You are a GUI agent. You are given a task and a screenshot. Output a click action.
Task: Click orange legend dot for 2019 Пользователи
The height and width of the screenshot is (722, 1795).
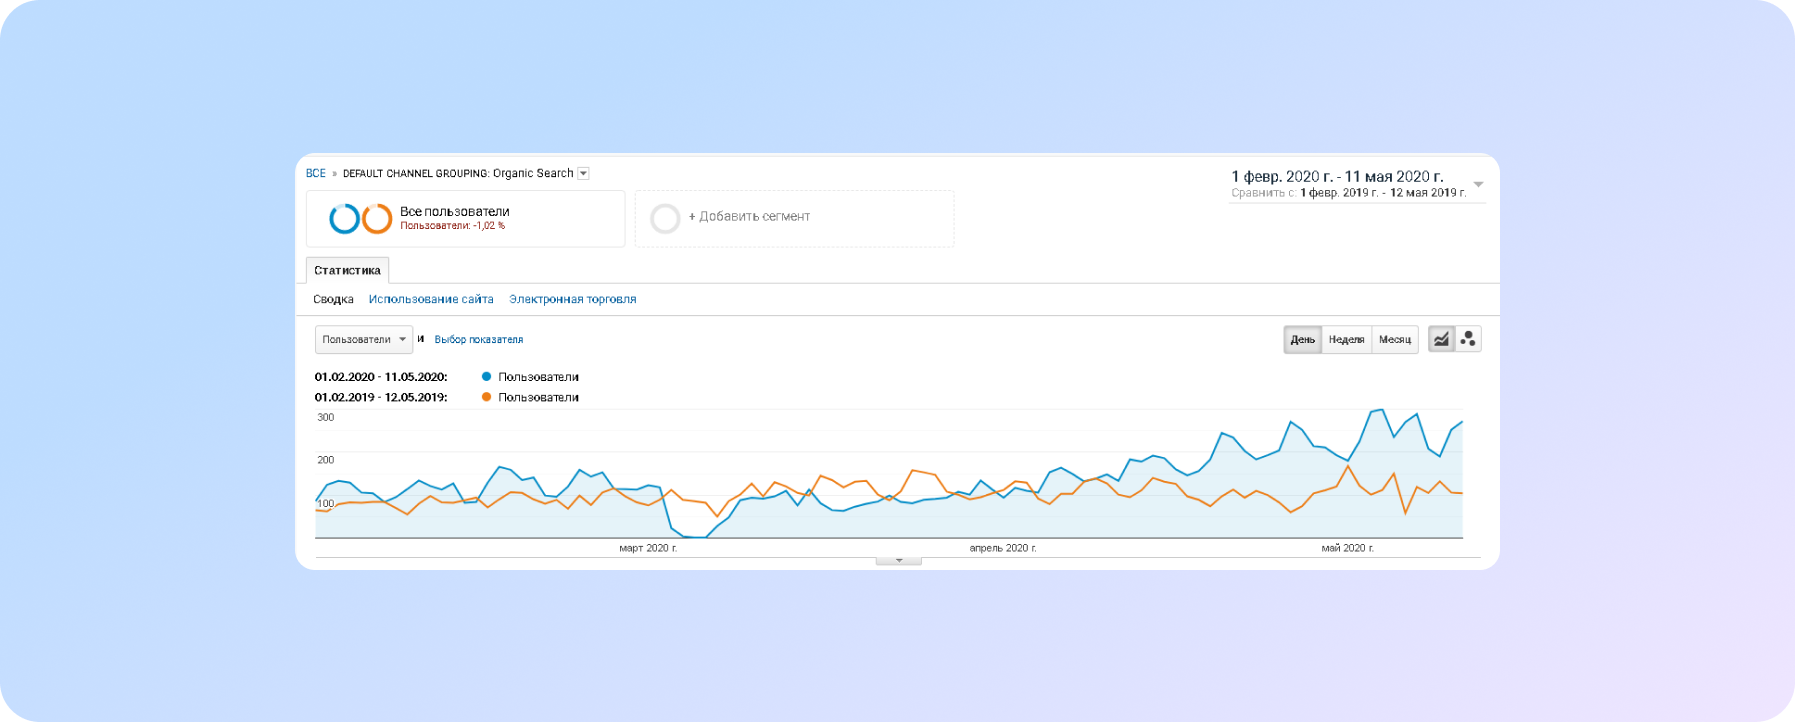[x=486, y=397]
